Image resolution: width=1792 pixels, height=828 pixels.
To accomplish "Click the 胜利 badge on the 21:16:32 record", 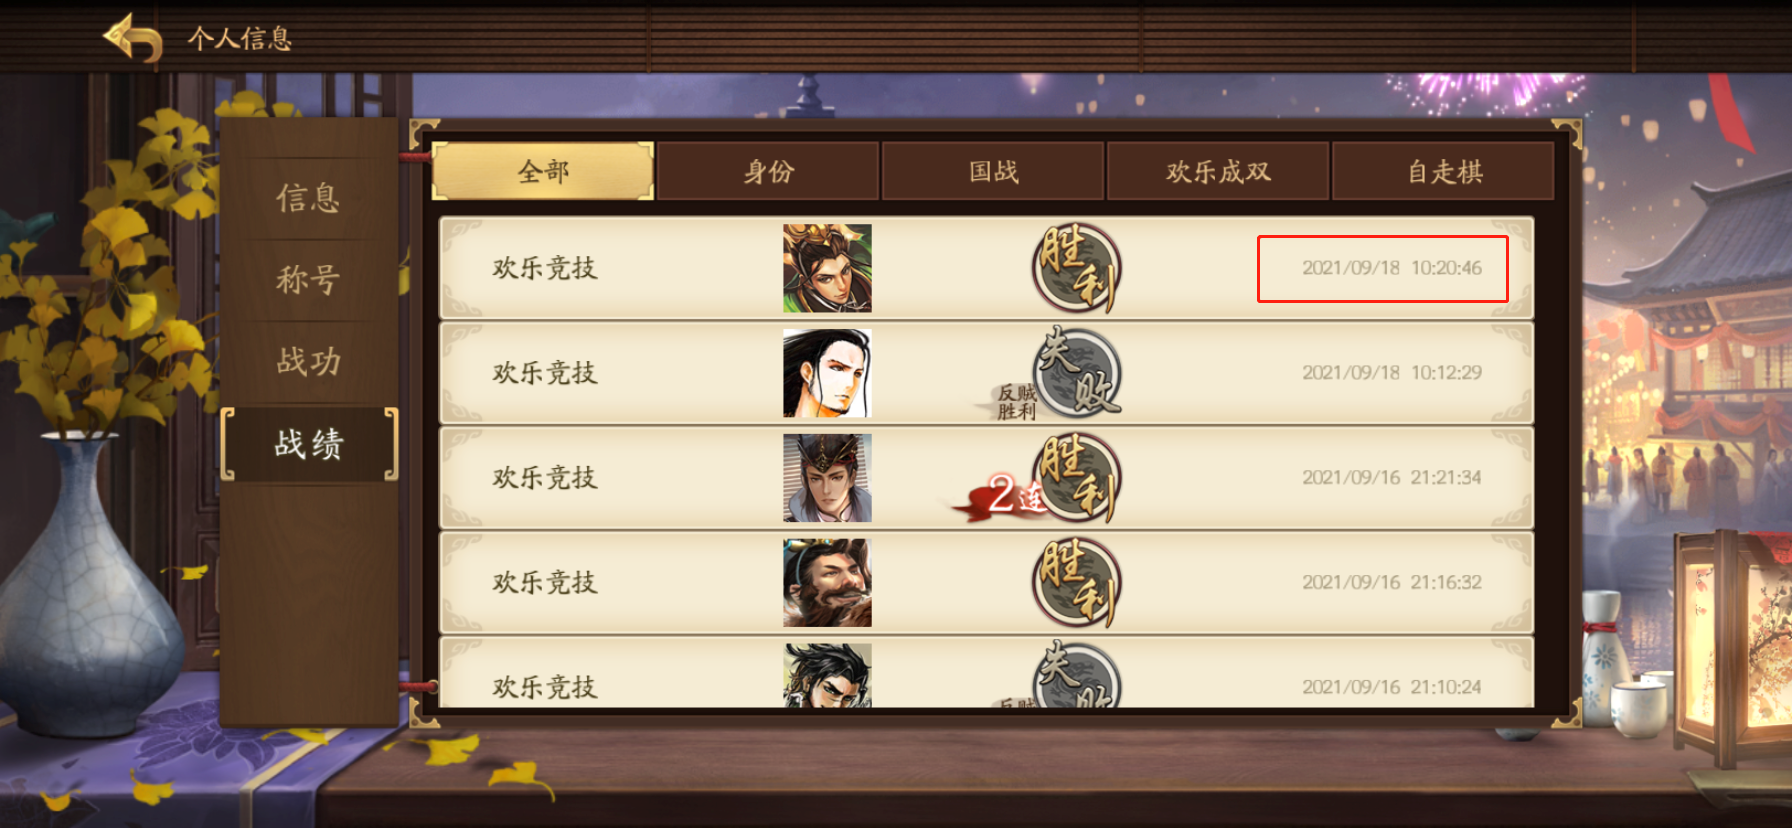I will click(x=1077, y=583).
